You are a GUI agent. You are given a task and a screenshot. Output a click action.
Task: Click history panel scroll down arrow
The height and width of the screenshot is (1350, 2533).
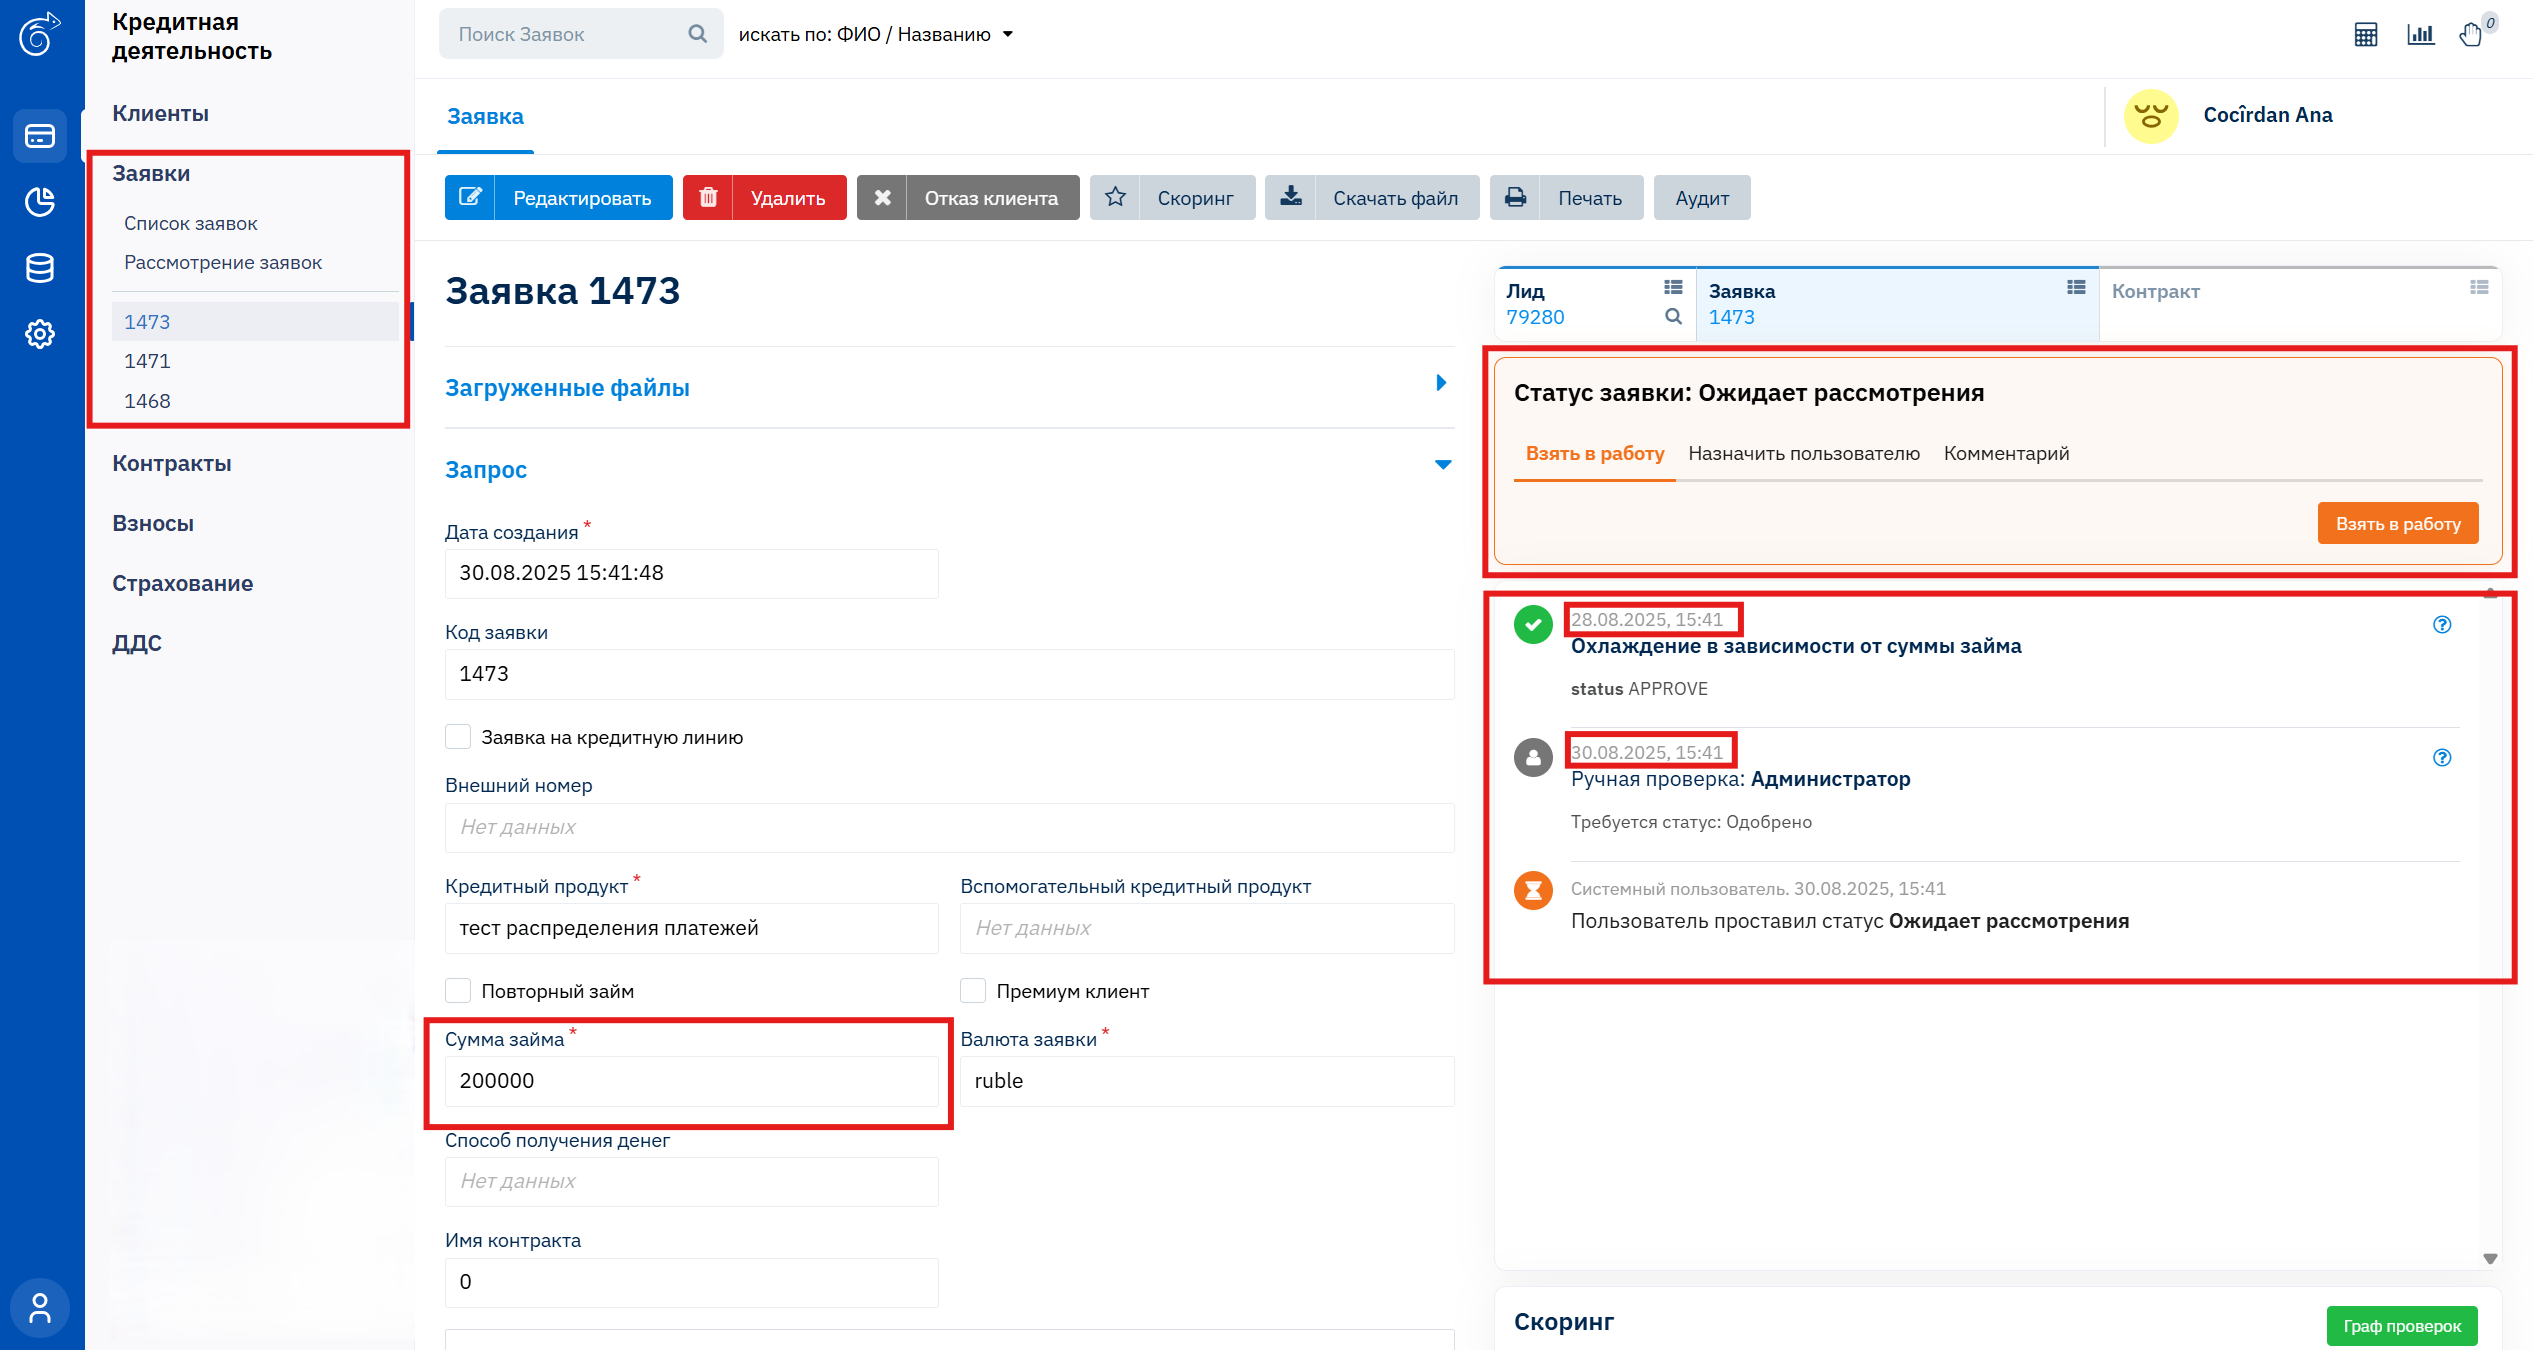click(x=2490, y=1259)
